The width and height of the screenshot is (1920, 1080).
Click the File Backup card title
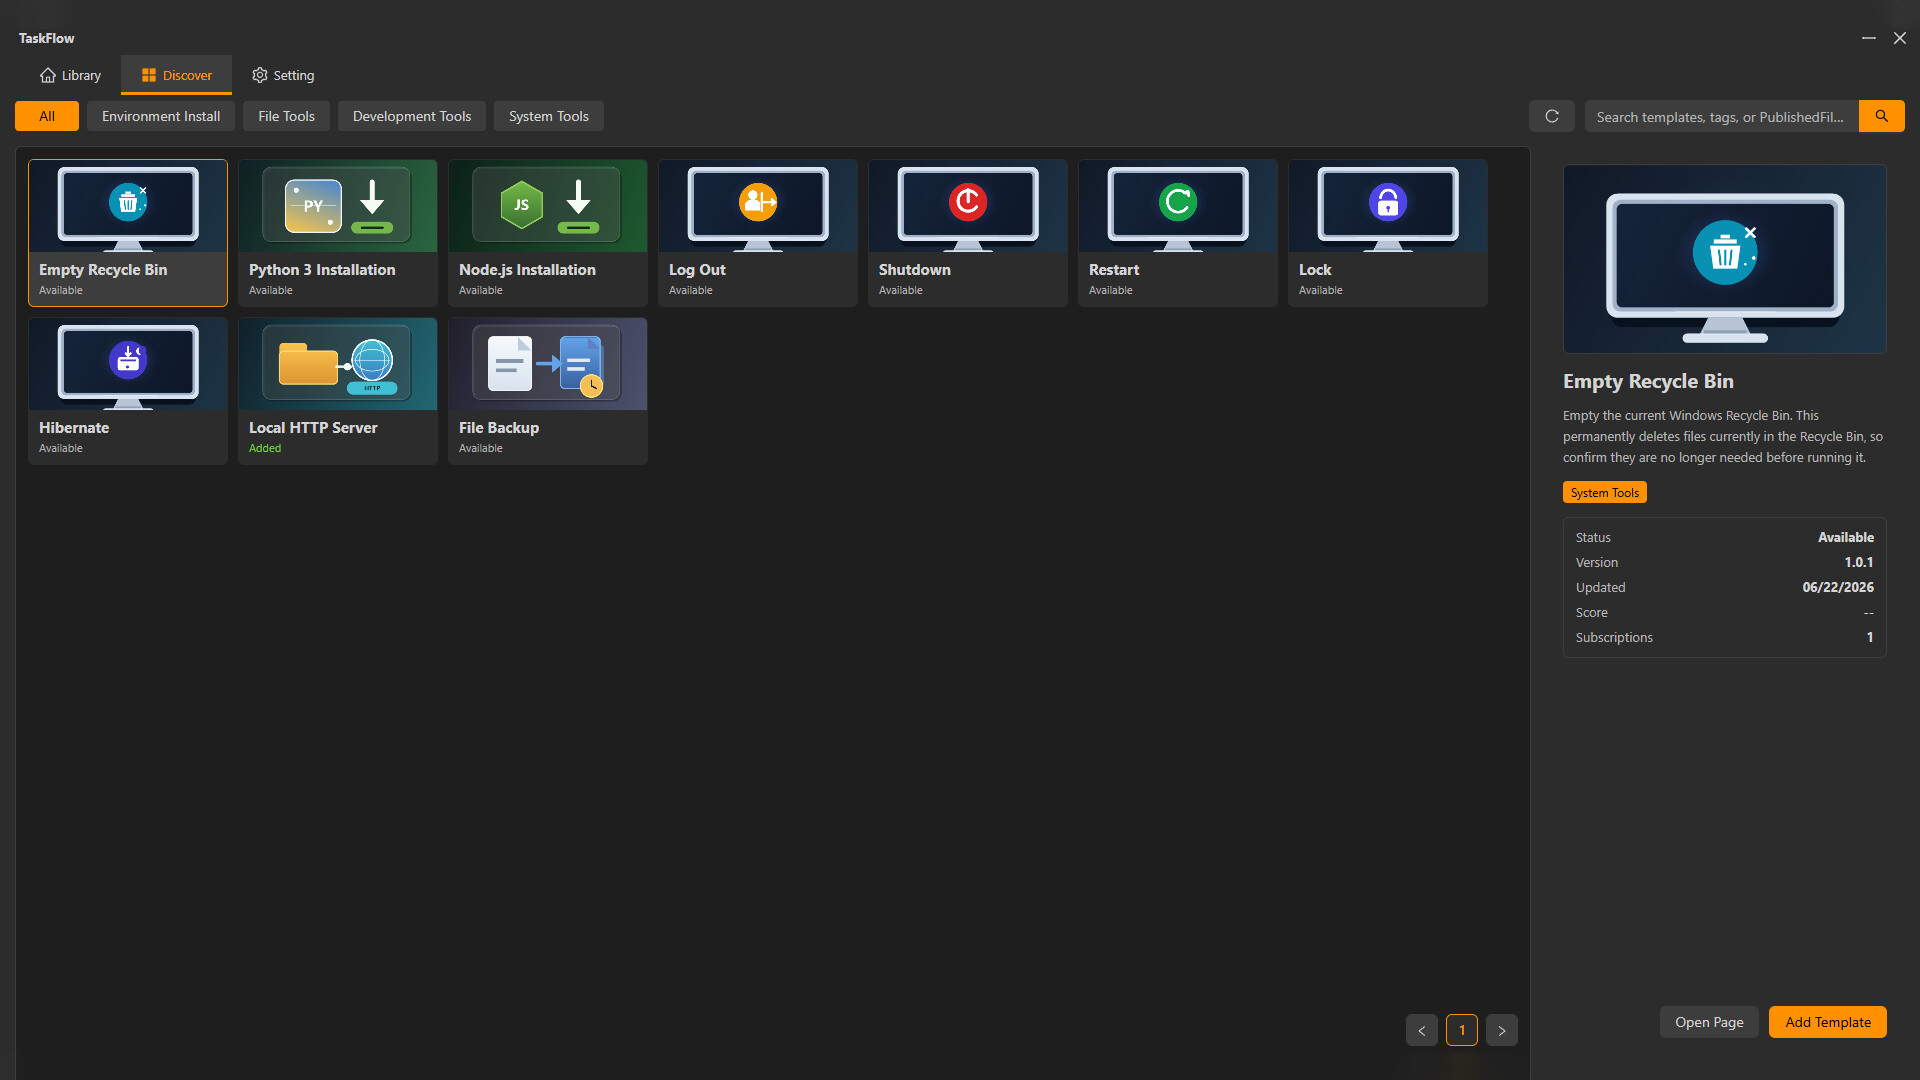coord(499,428)
